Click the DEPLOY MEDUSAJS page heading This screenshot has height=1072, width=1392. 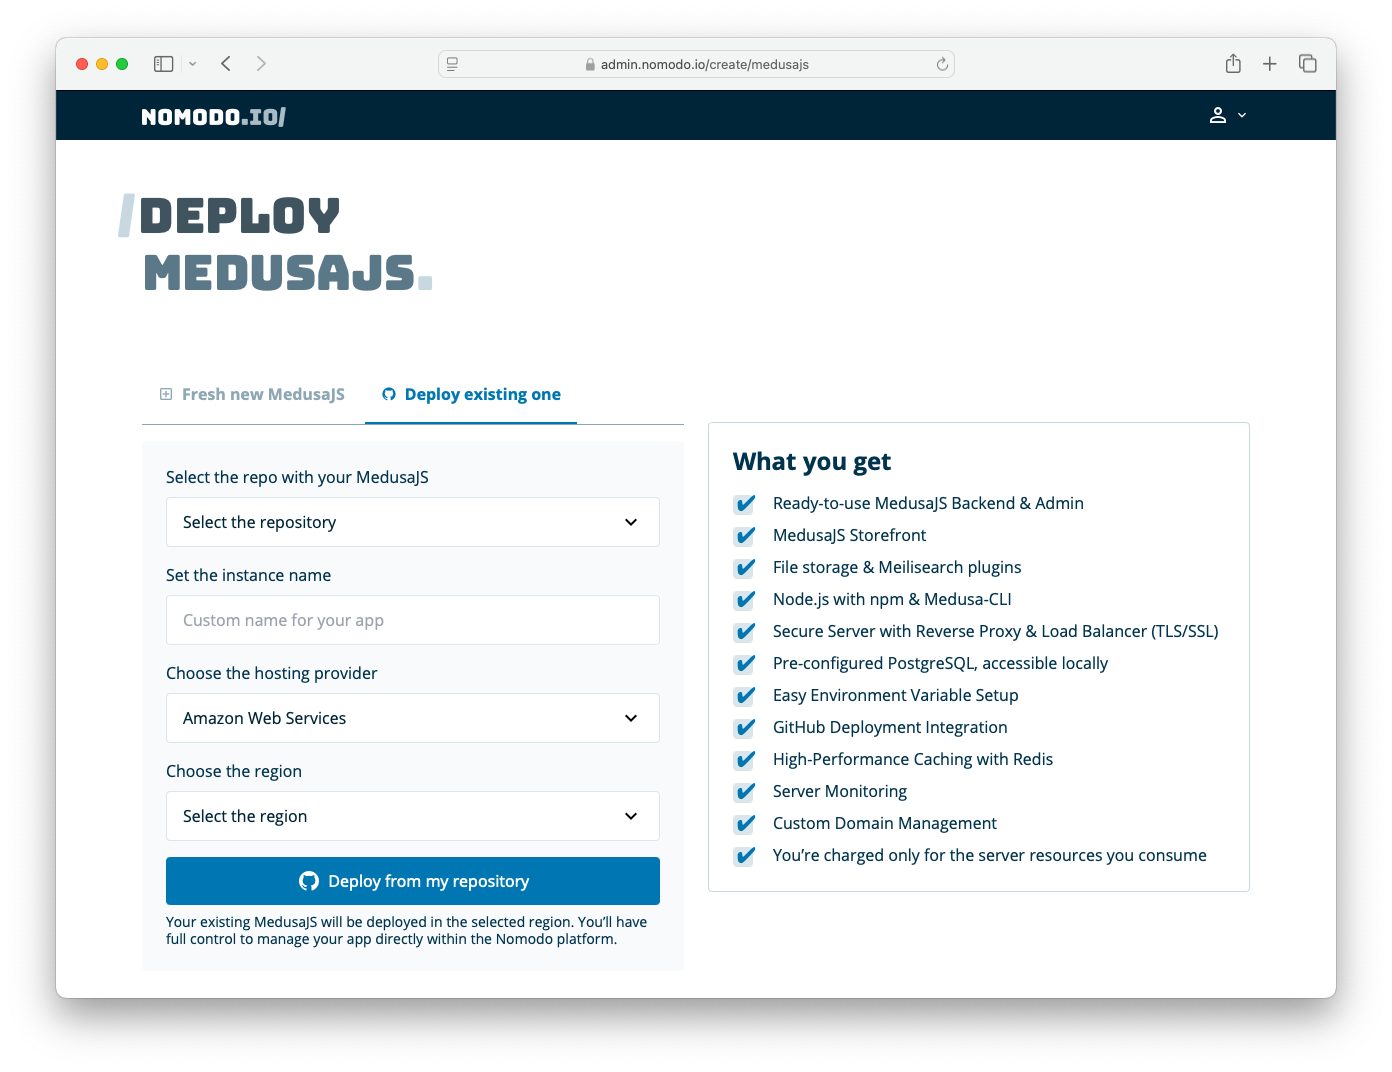coord(276,244)
